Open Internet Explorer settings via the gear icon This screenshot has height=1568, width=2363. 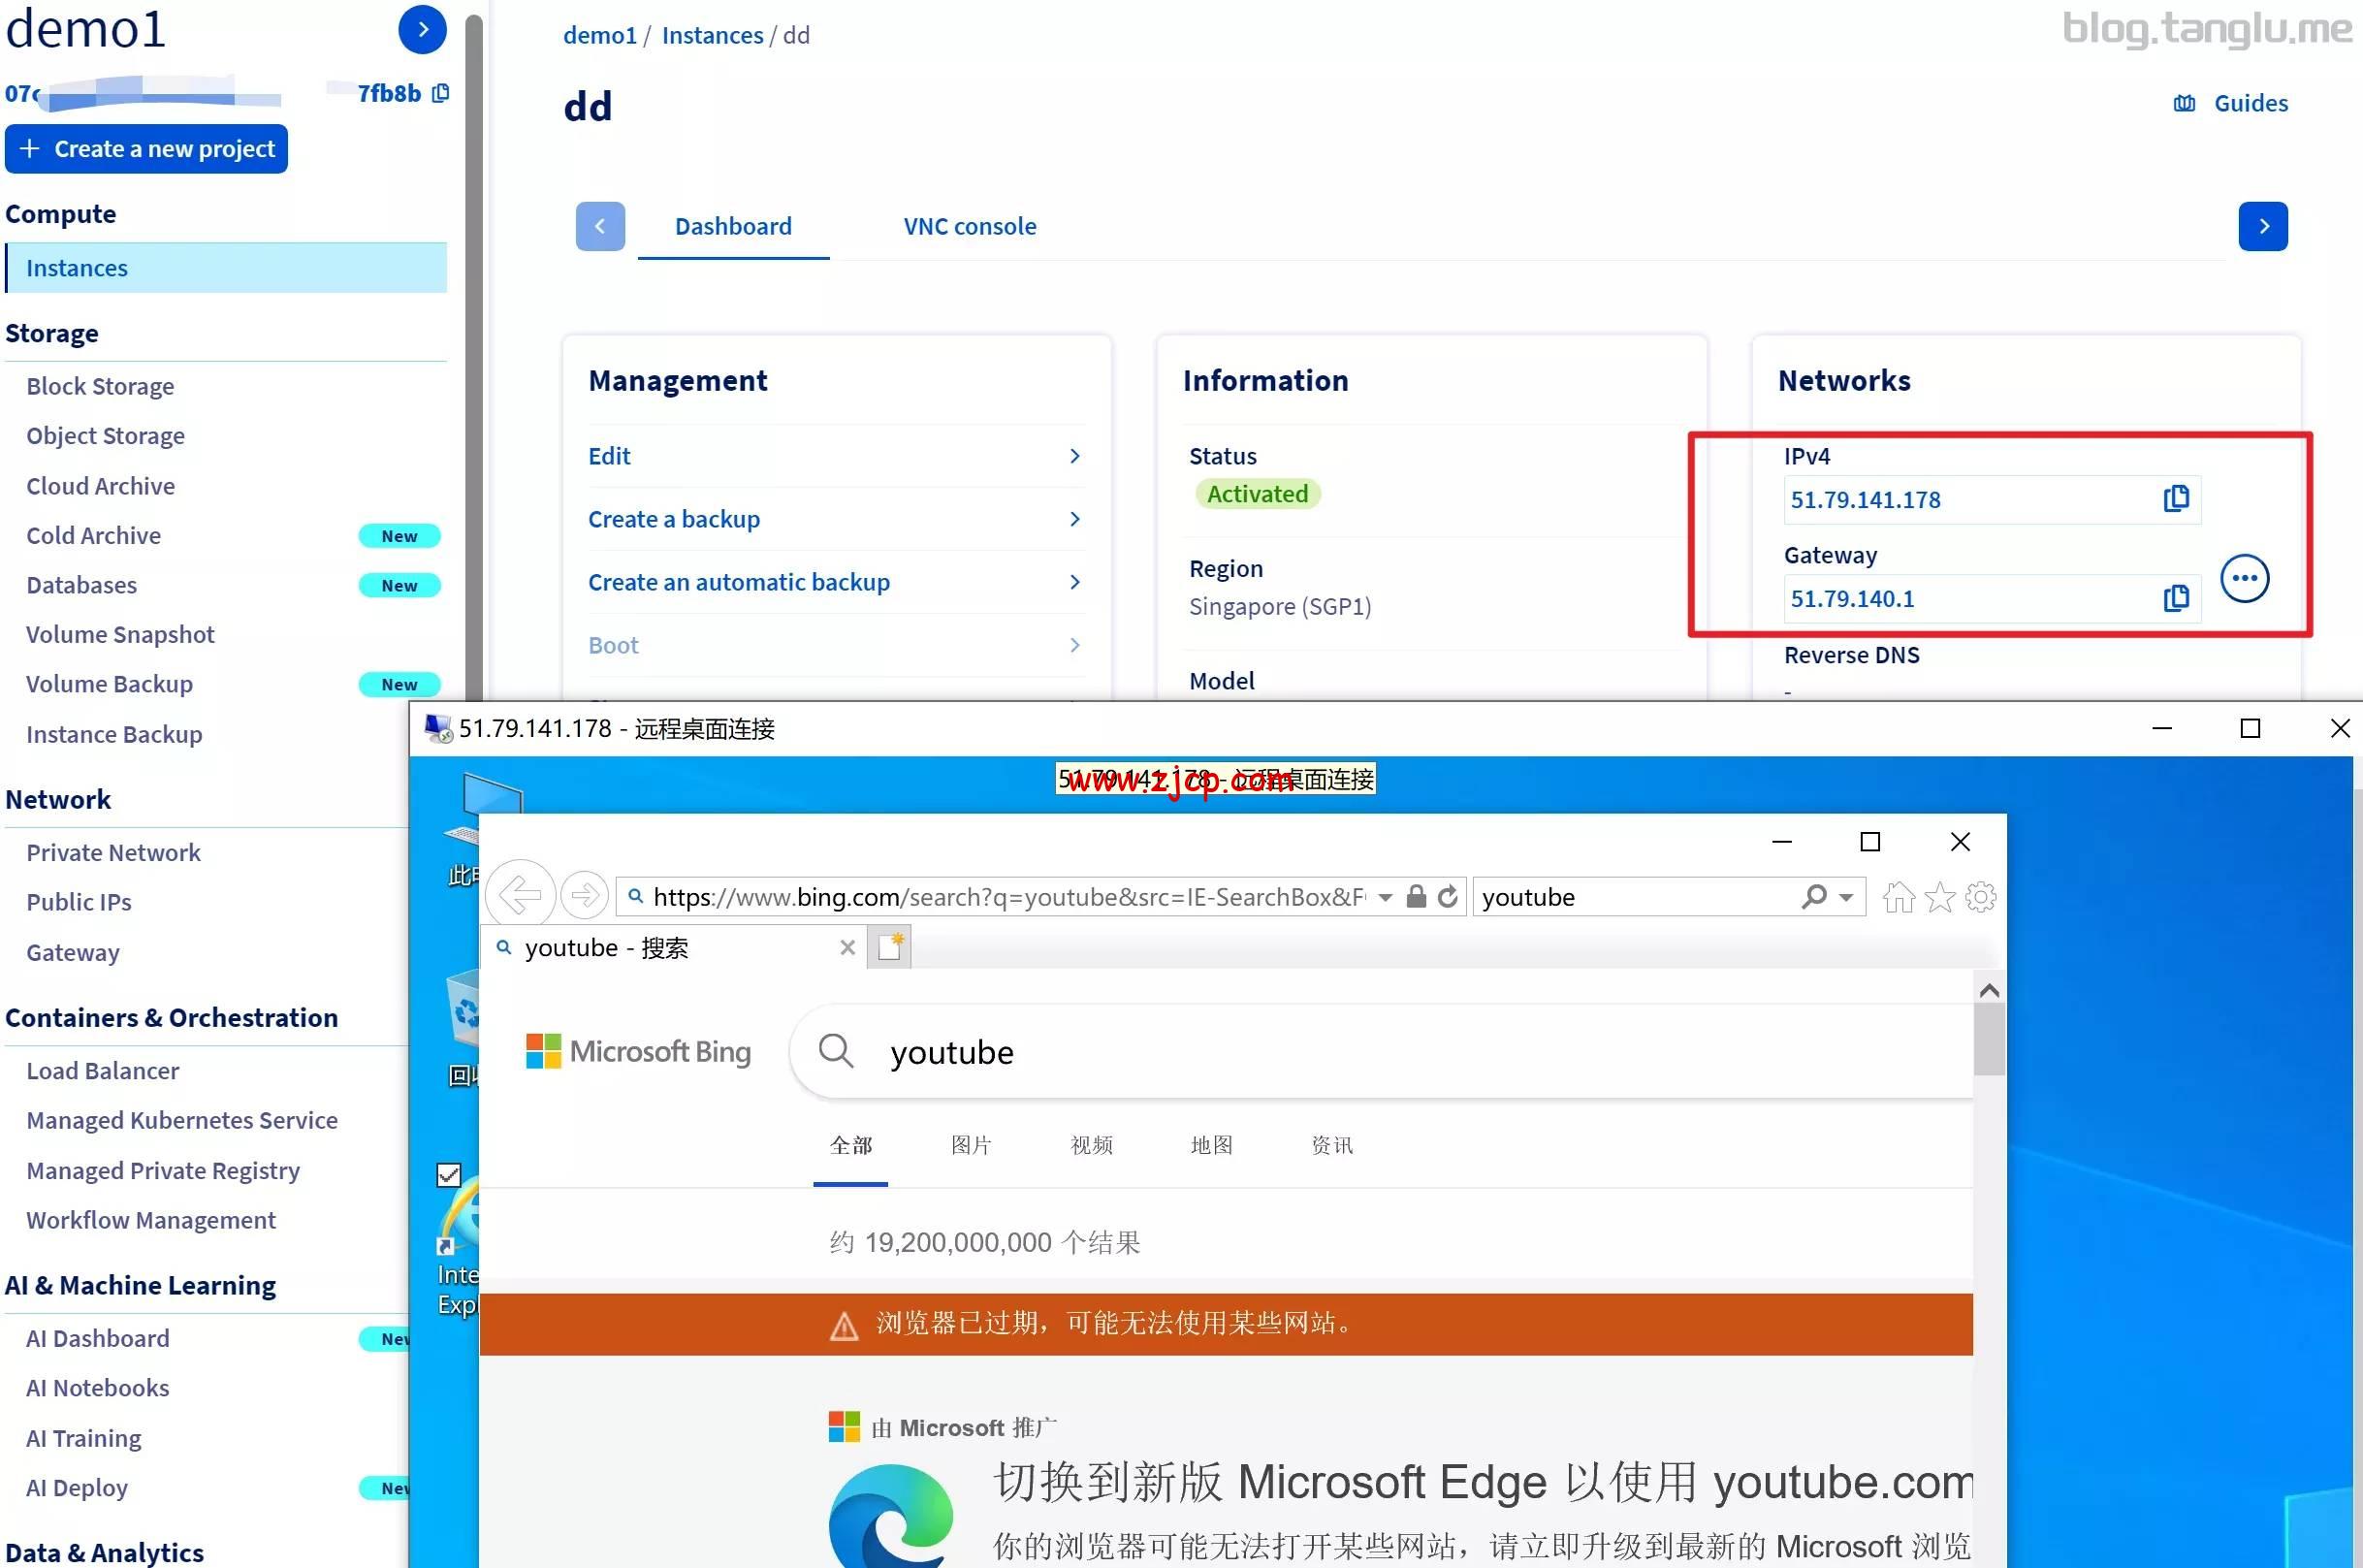[1980, 897]
